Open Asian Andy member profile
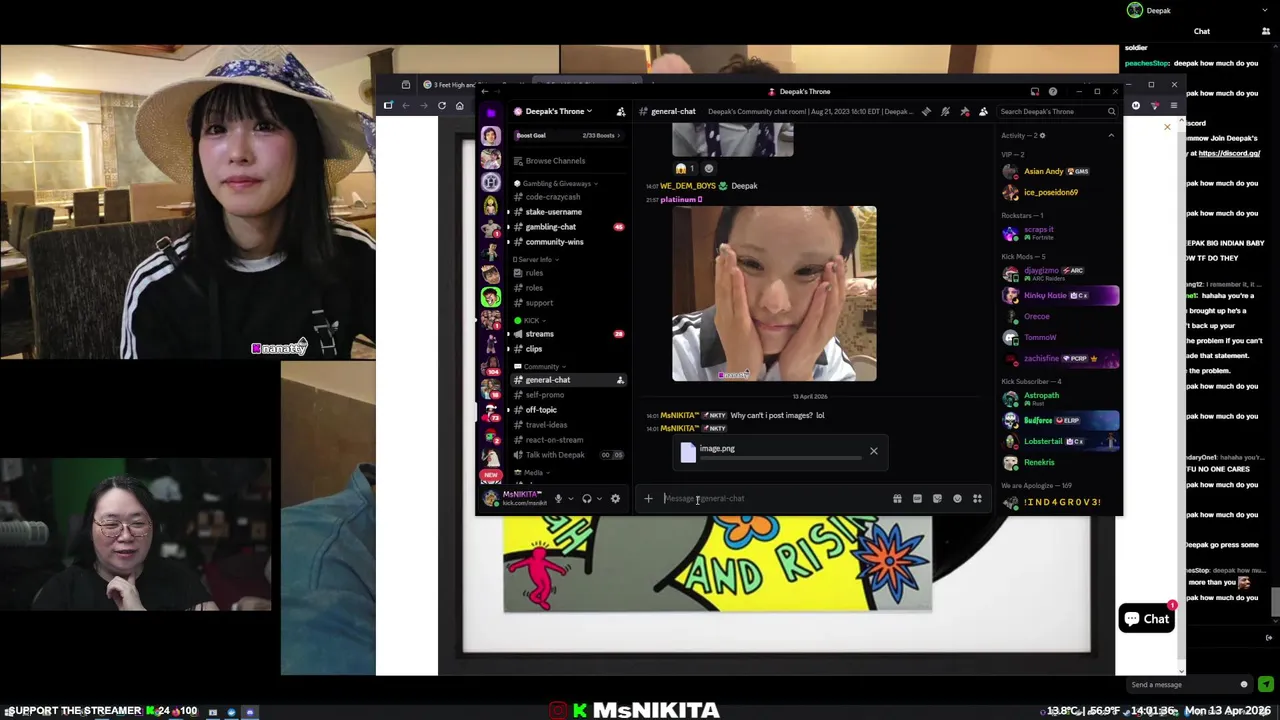The height and width of the screenshot is (720, 1280). coord(1059,172)
